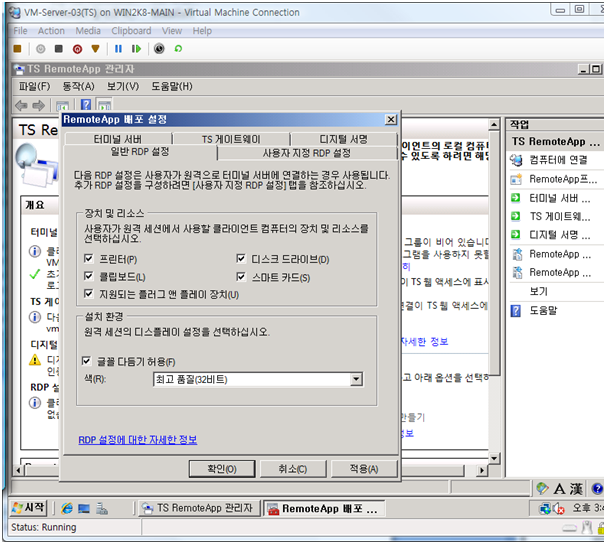Switch to TS RemoteApp 관리자 taskbar button
This screenshot has height=544, width=606.
pos(197,508)
